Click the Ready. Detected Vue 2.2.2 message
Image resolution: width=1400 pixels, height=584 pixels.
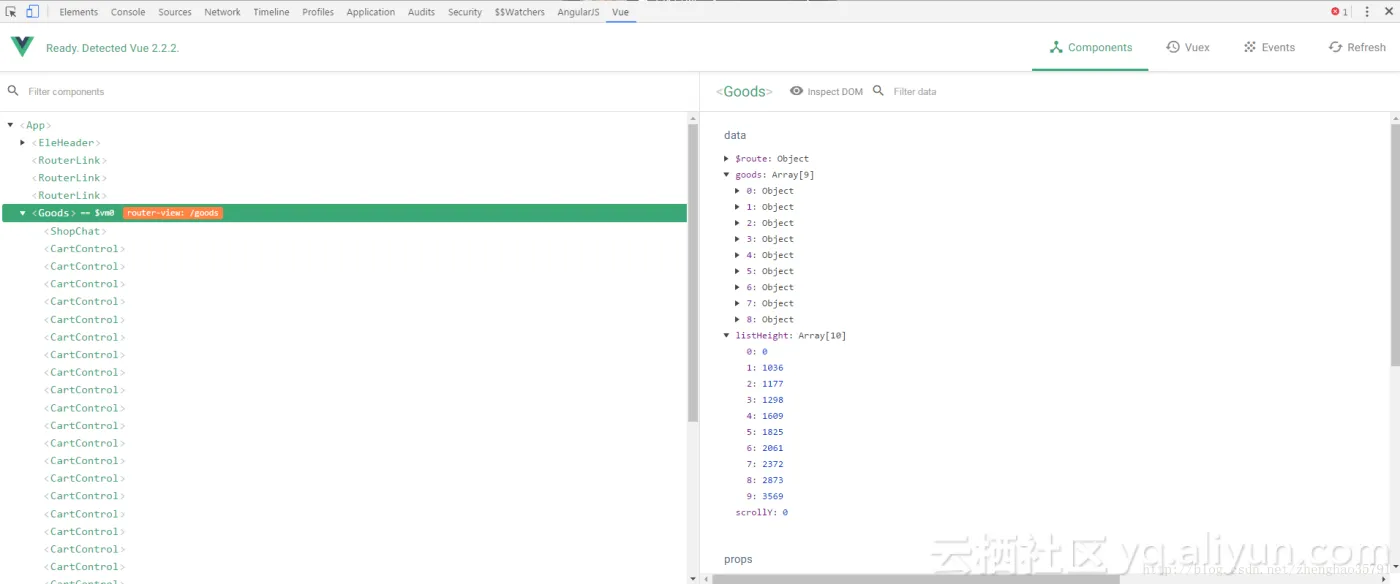click(x=112, y=48)
